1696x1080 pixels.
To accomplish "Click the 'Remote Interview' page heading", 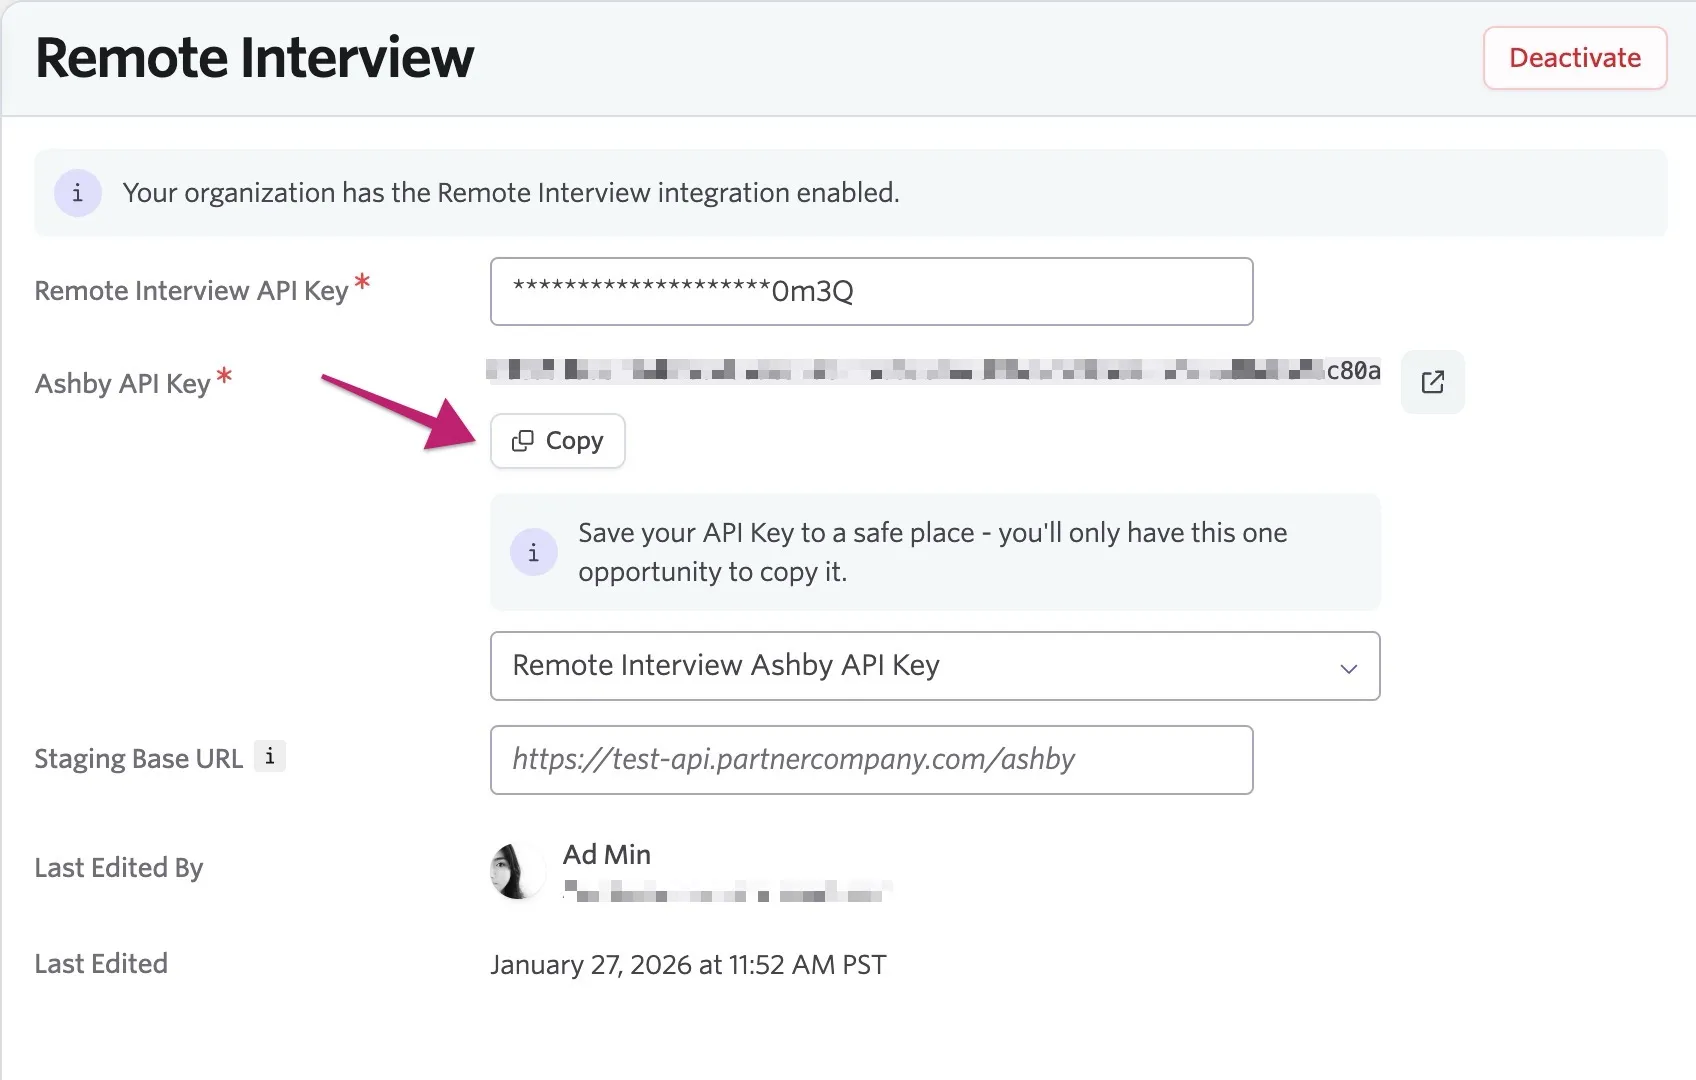I will (x=255, y=58).
